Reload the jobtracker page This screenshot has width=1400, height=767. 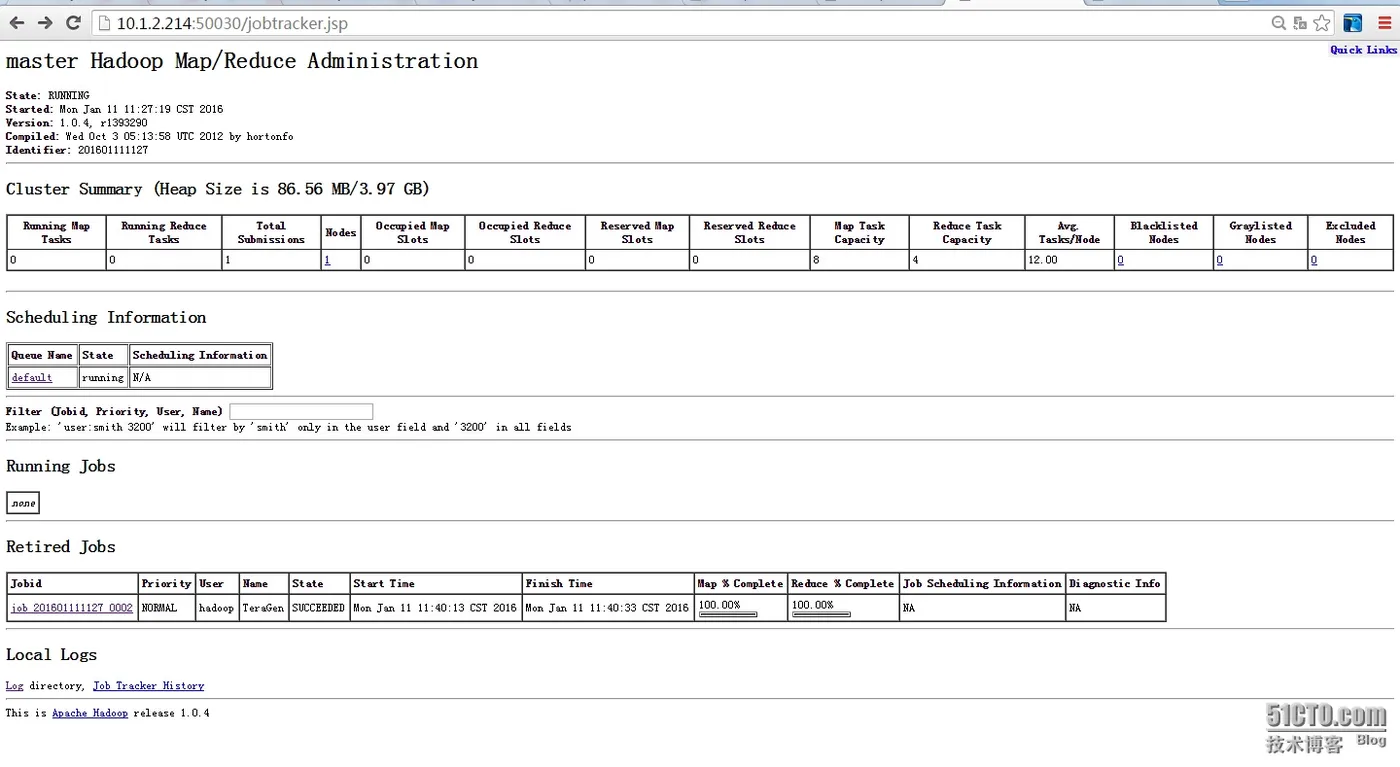pyautogui.click(x=73, y=23)
